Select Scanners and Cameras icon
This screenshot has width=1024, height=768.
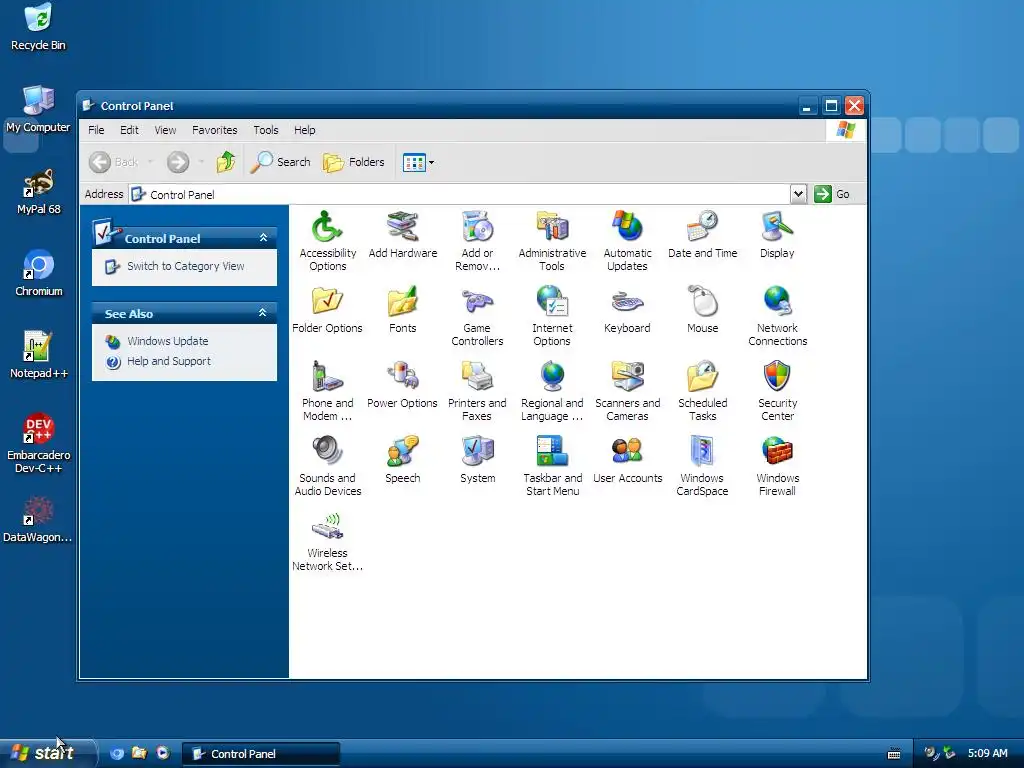click(x=627, y=377)
